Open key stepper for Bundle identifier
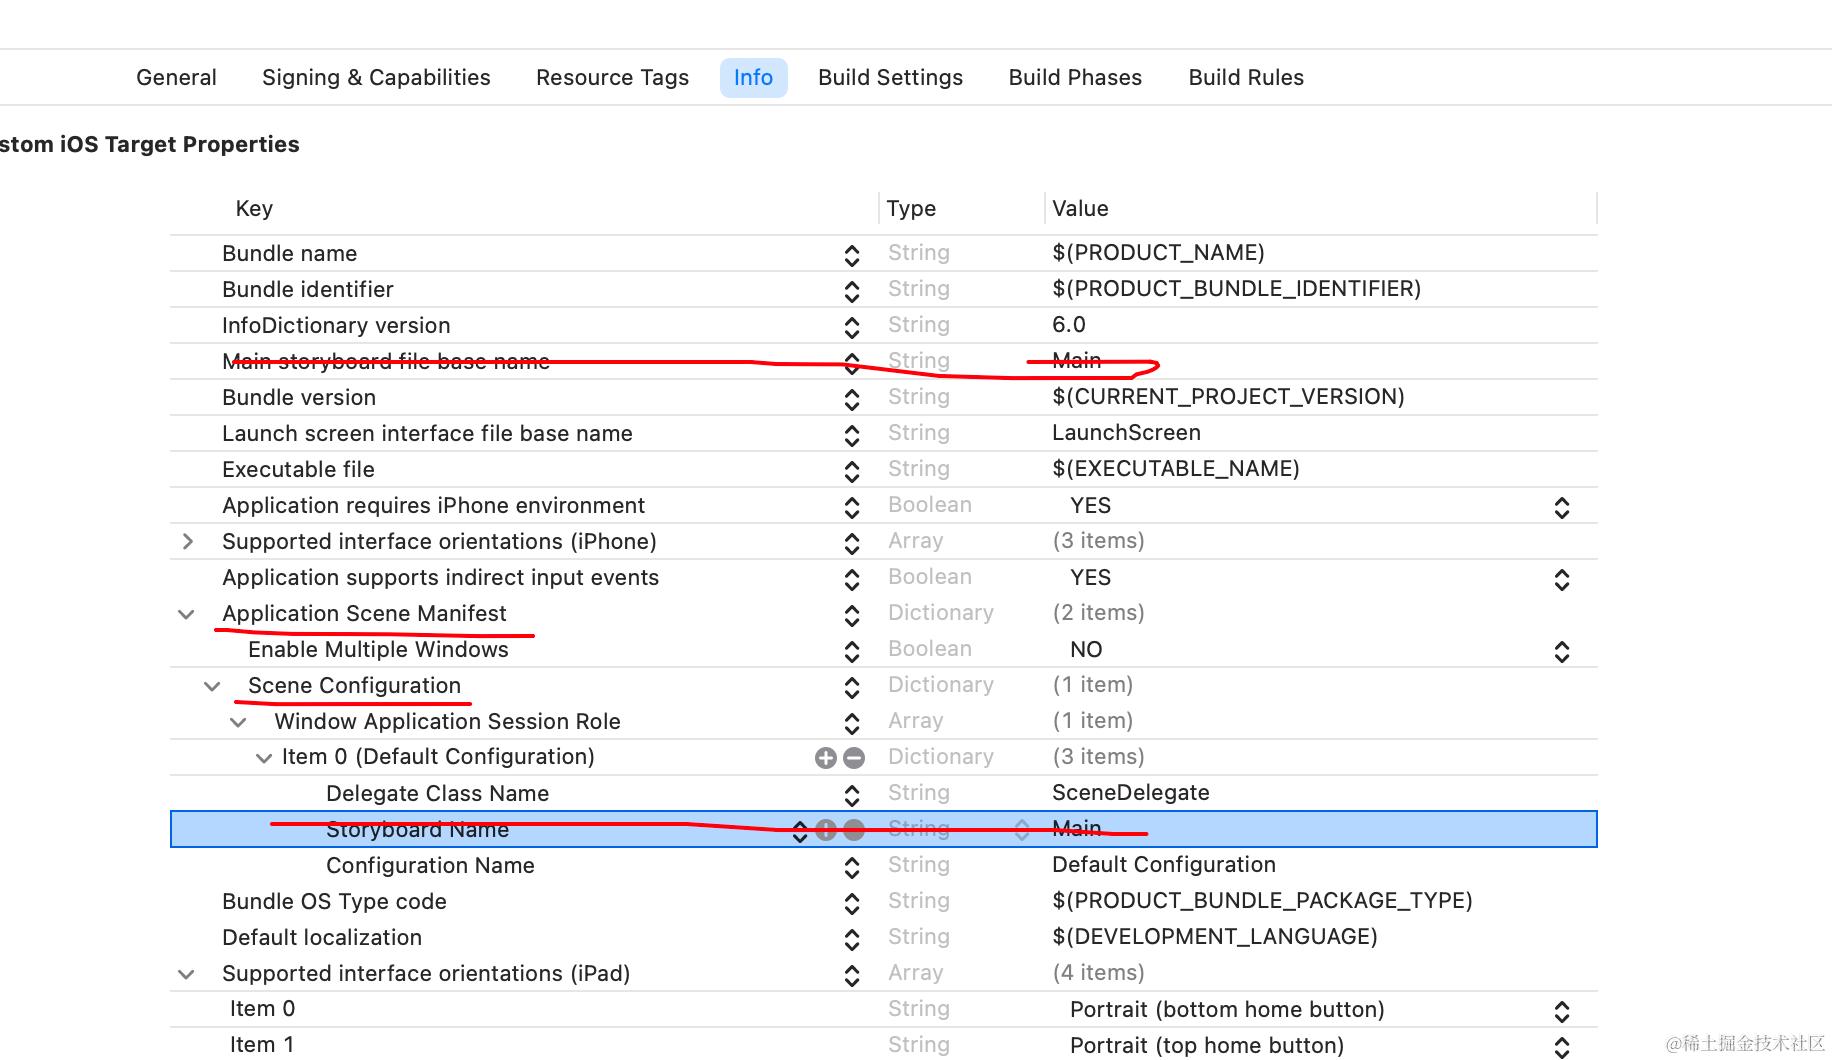The image size is (1832, 1060). [852, 291]
